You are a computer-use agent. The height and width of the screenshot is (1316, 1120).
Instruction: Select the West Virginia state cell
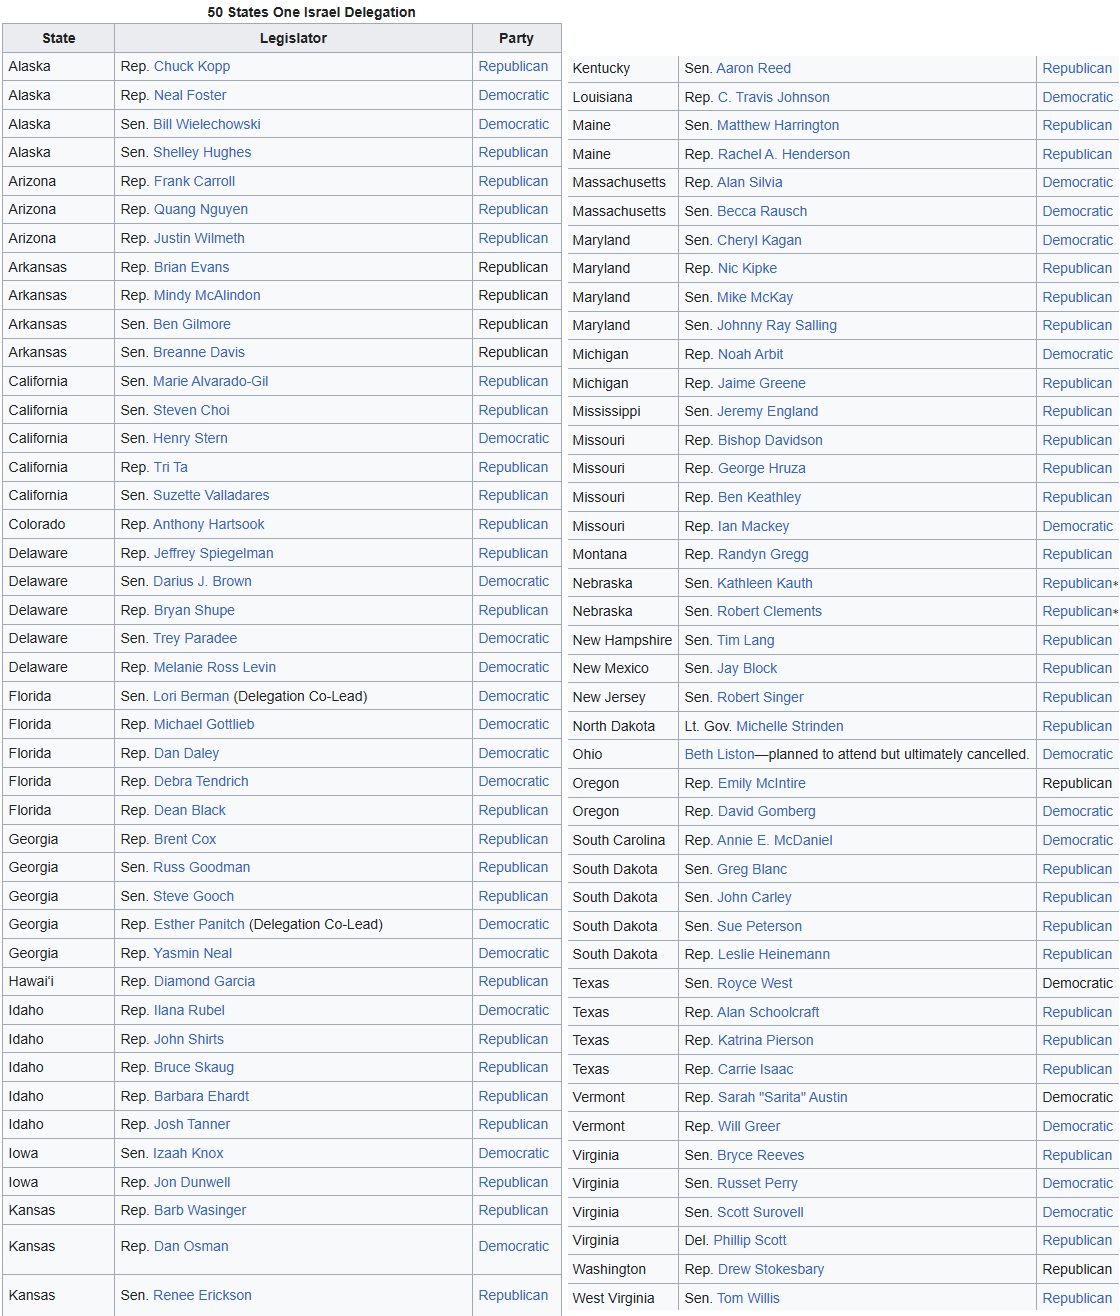tap(622, 1298)
